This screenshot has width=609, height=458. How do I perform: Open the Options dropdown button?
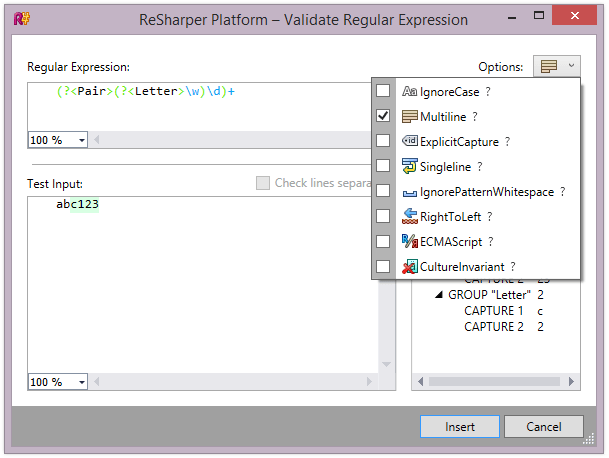[x=557, y=67]
